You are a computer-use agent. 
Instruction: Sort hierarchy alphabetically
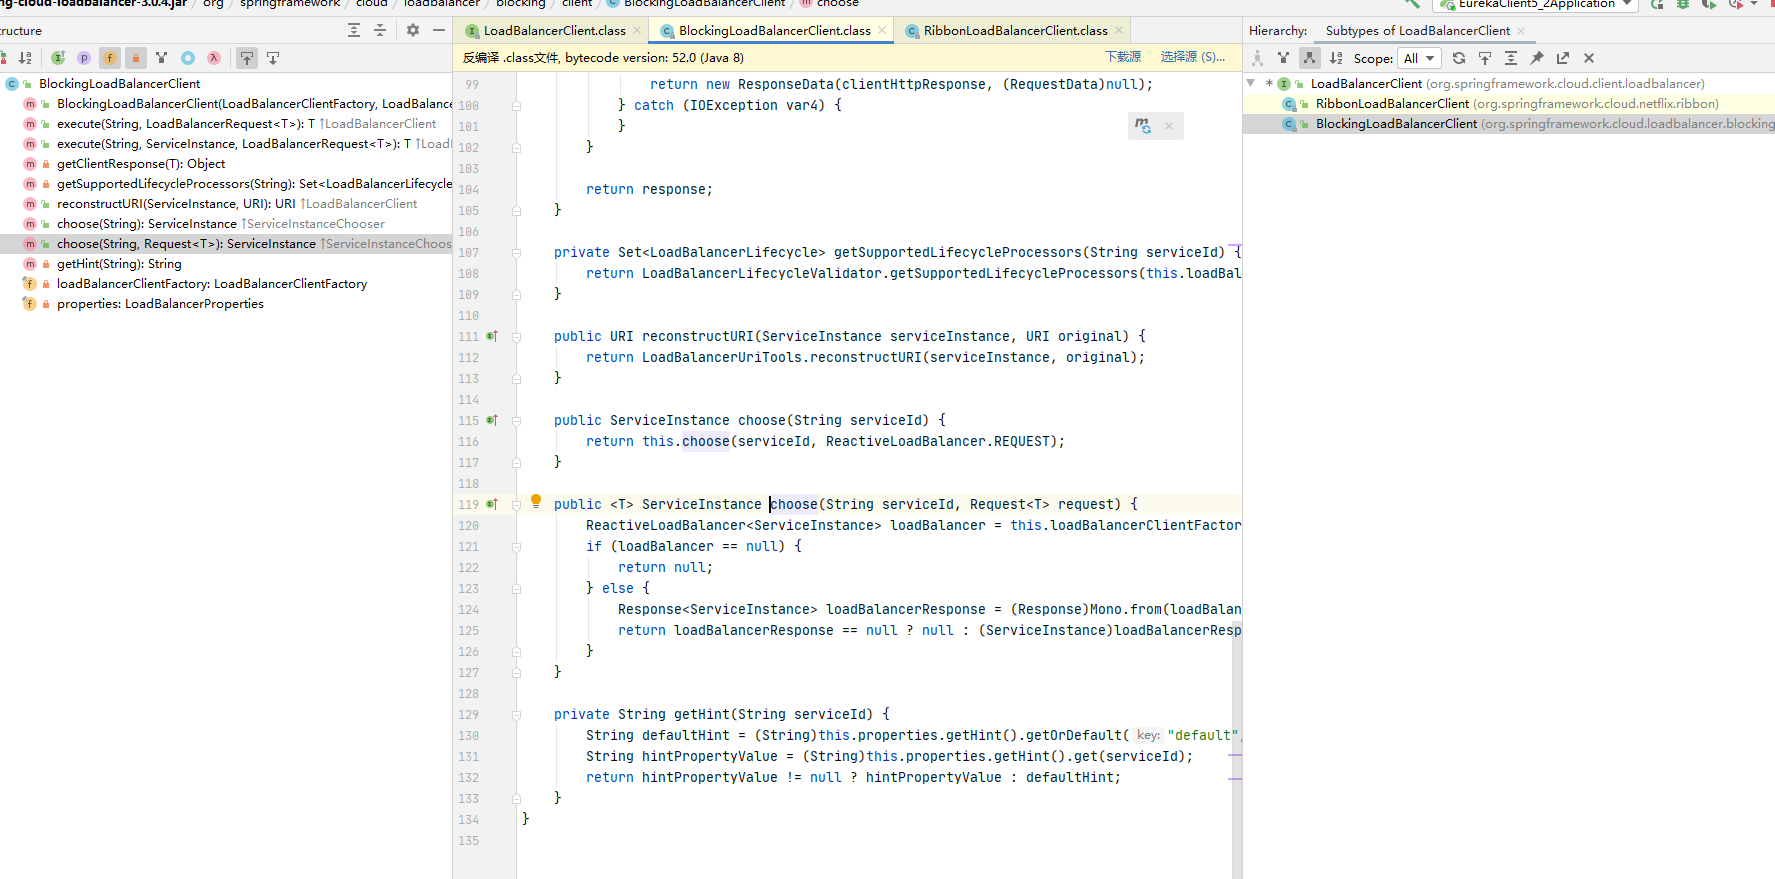click(x=1336, y=58)
